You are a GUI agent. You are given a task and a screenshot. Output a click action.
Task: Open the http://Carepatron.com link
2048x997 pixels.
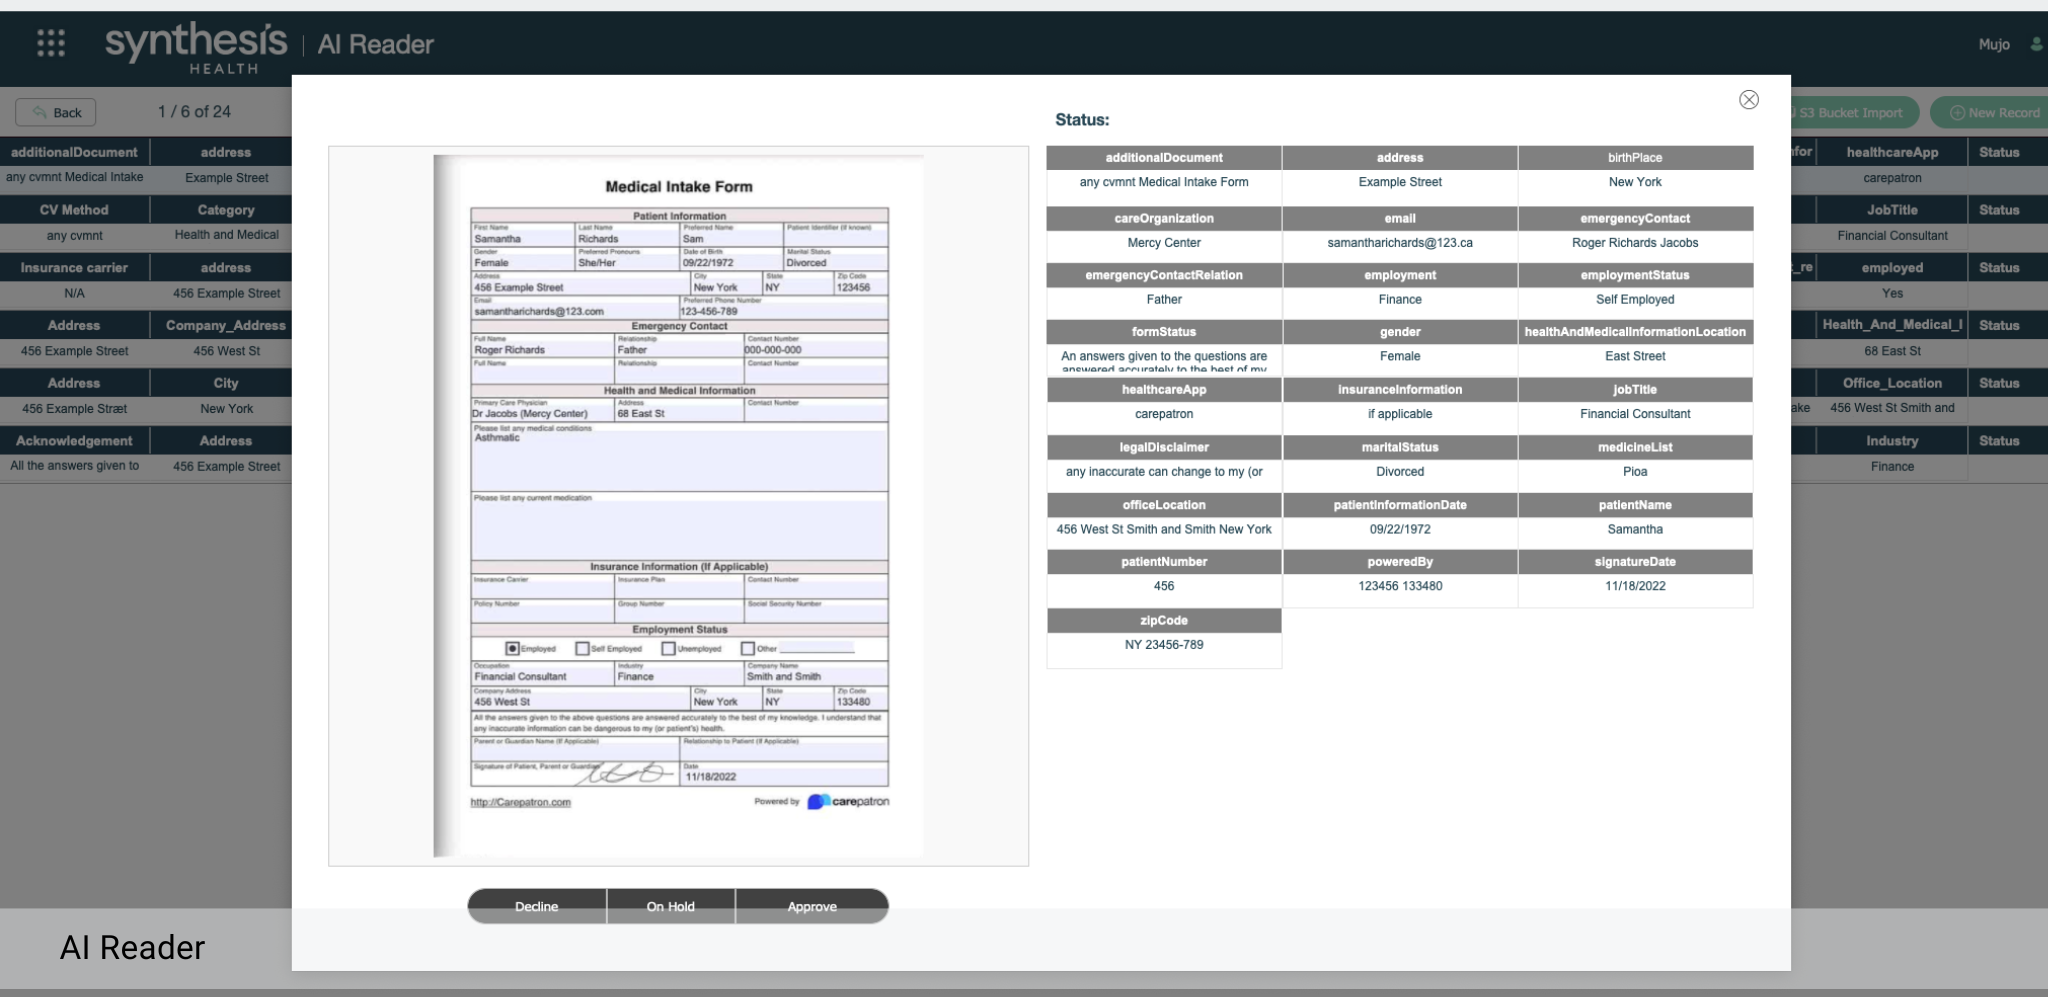tap(520, 802)
